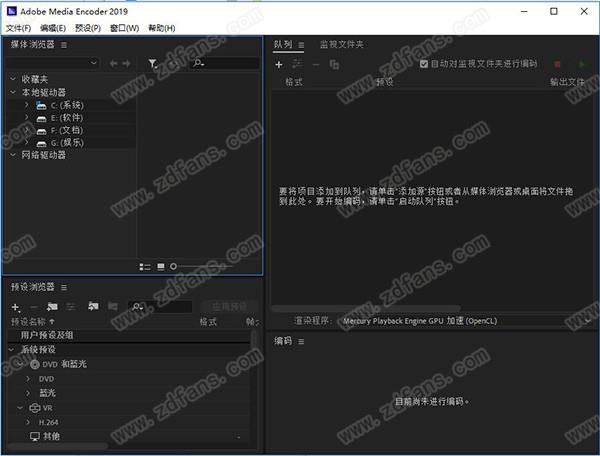This screenshot has width=600, height=456.
Task: Click the add source plus icon in queue panel
Action: click(279, 65)
